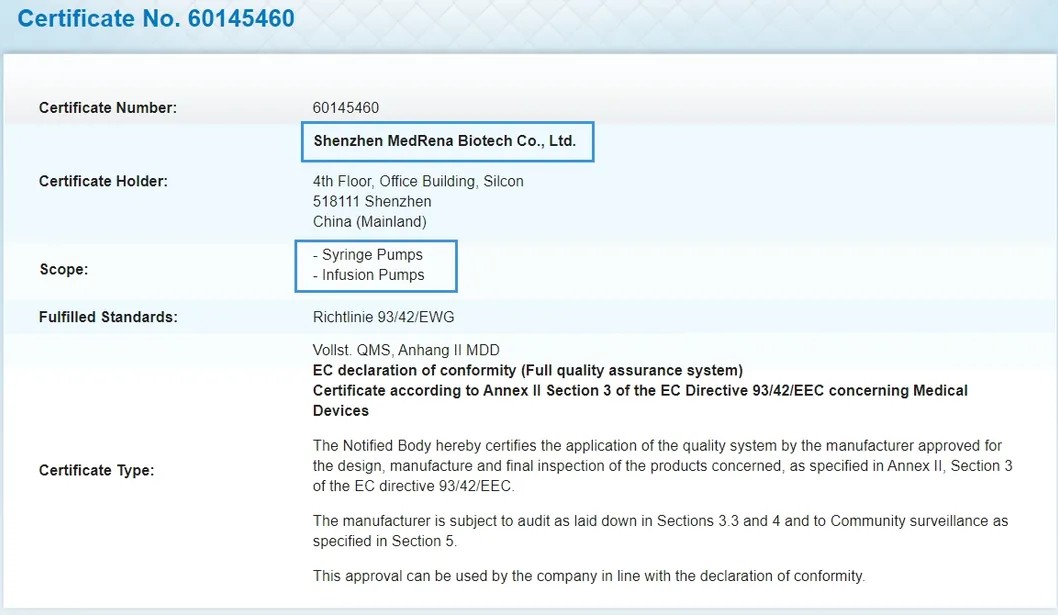
Task: Click the "Vollst. QMS, Anhang II MDD" line
Action: click(x=406, y=350)
